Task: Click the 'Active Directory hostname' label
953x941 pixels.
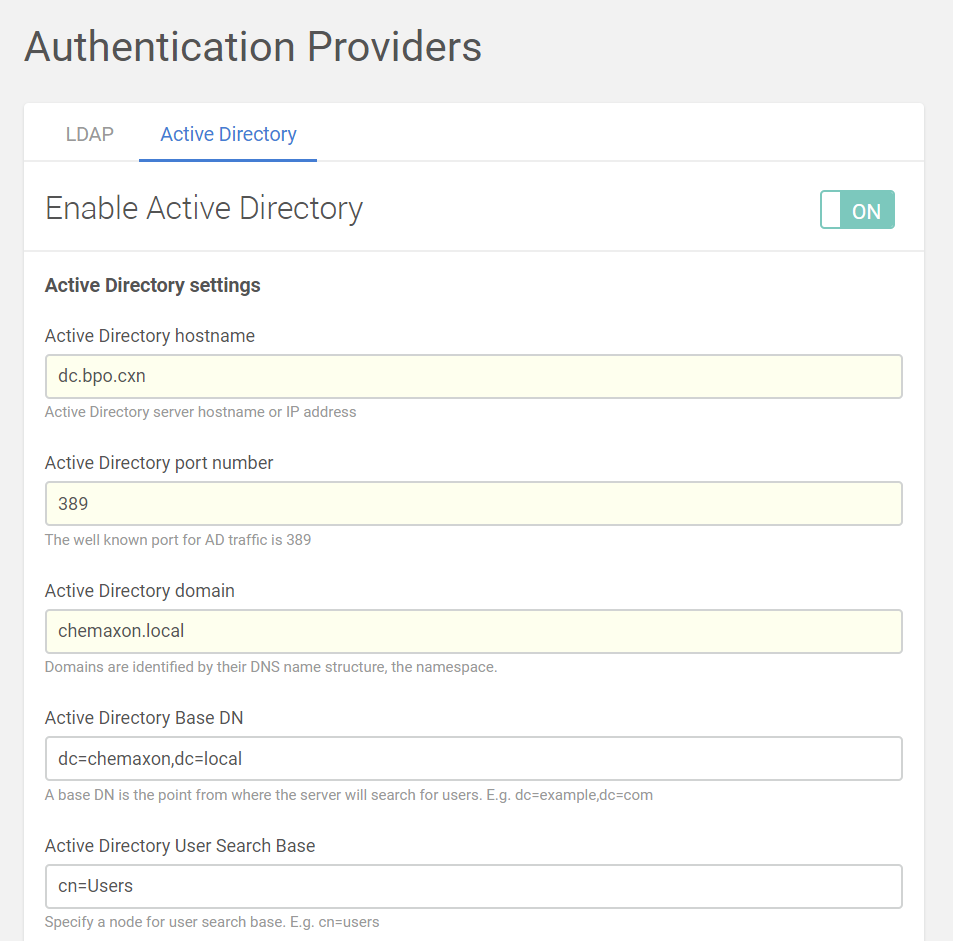Action: [x=150, y=336]
